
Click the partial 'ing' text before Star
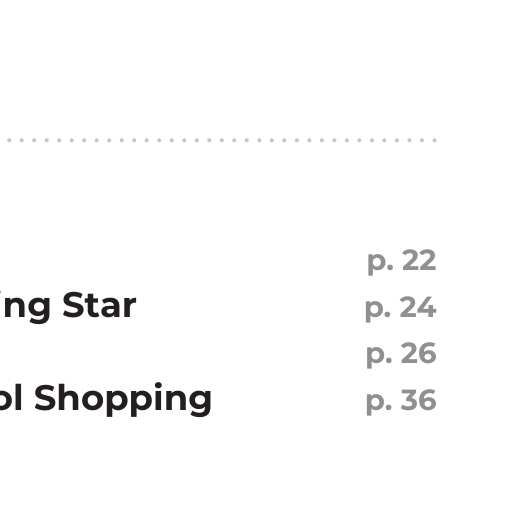click(25, 307)
